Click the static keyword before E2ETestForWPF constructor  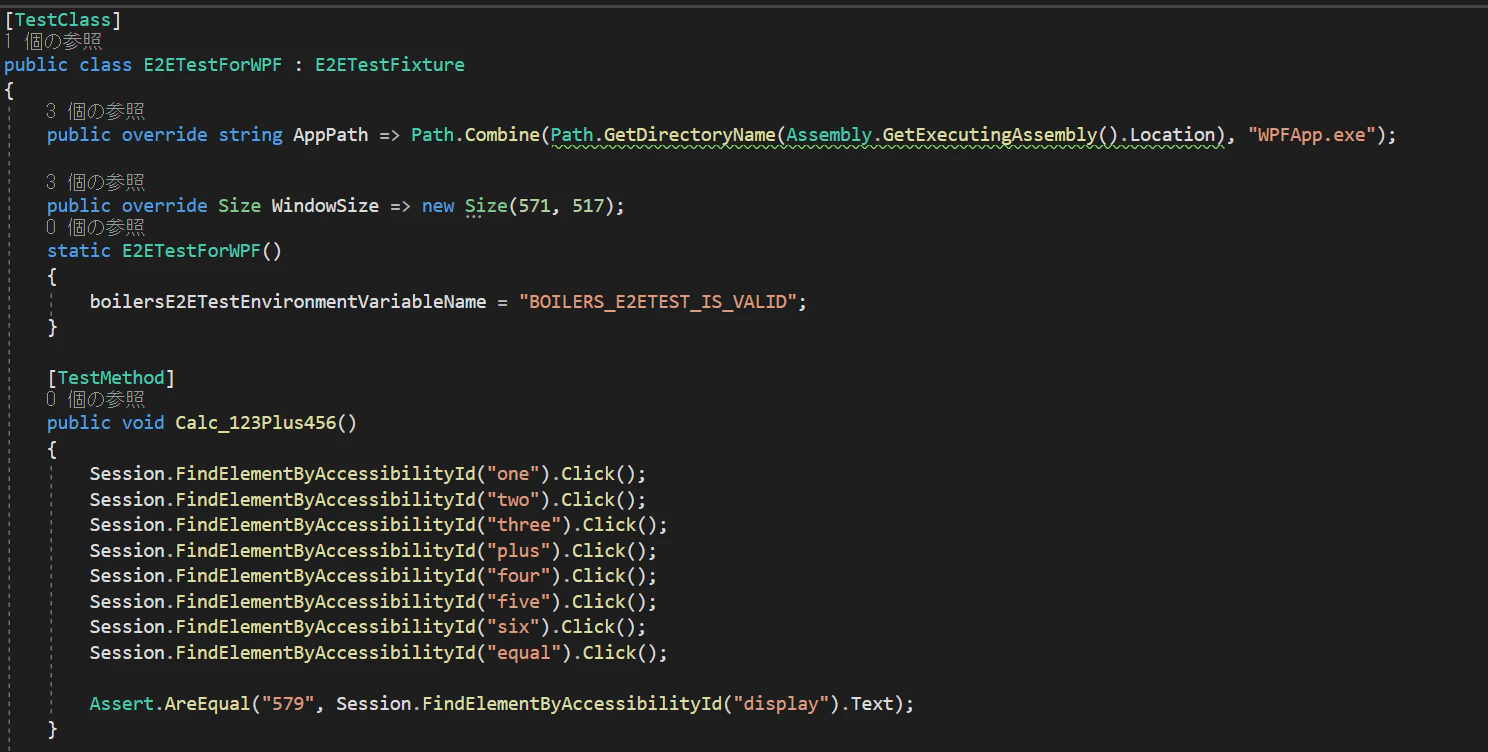coord(79,251)
